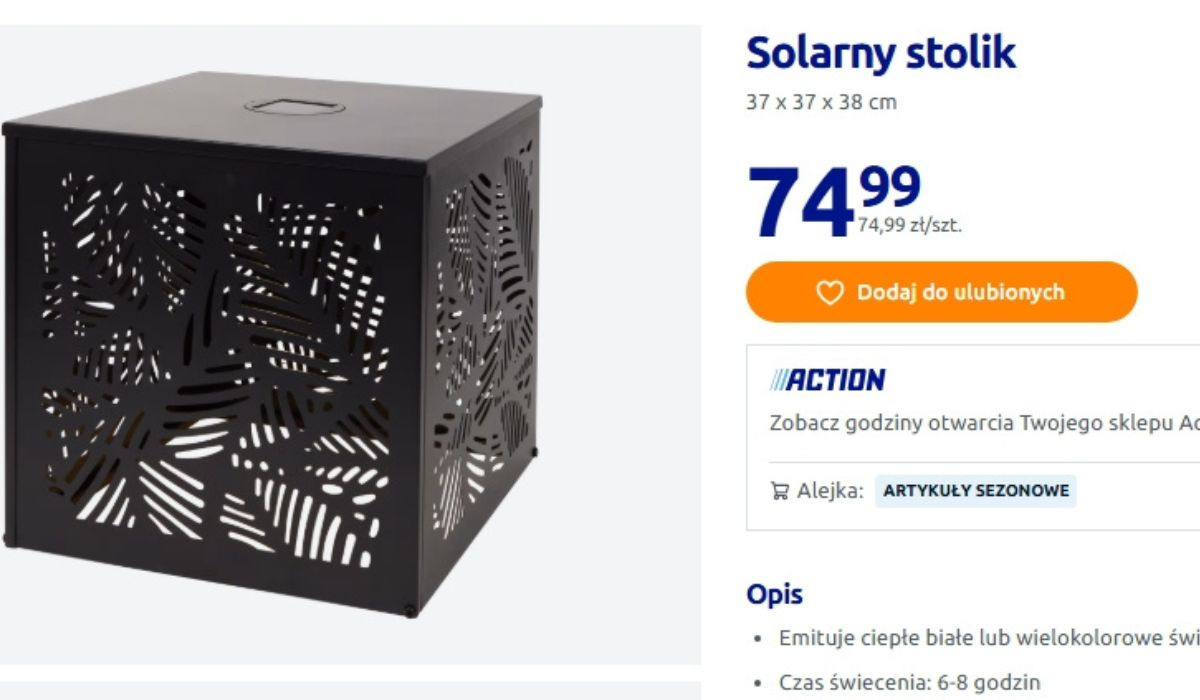Viewport: 1200px width, 700px height.
Task: Click the 74,99 zł/szt. unit price
Action: click(909, 226)
